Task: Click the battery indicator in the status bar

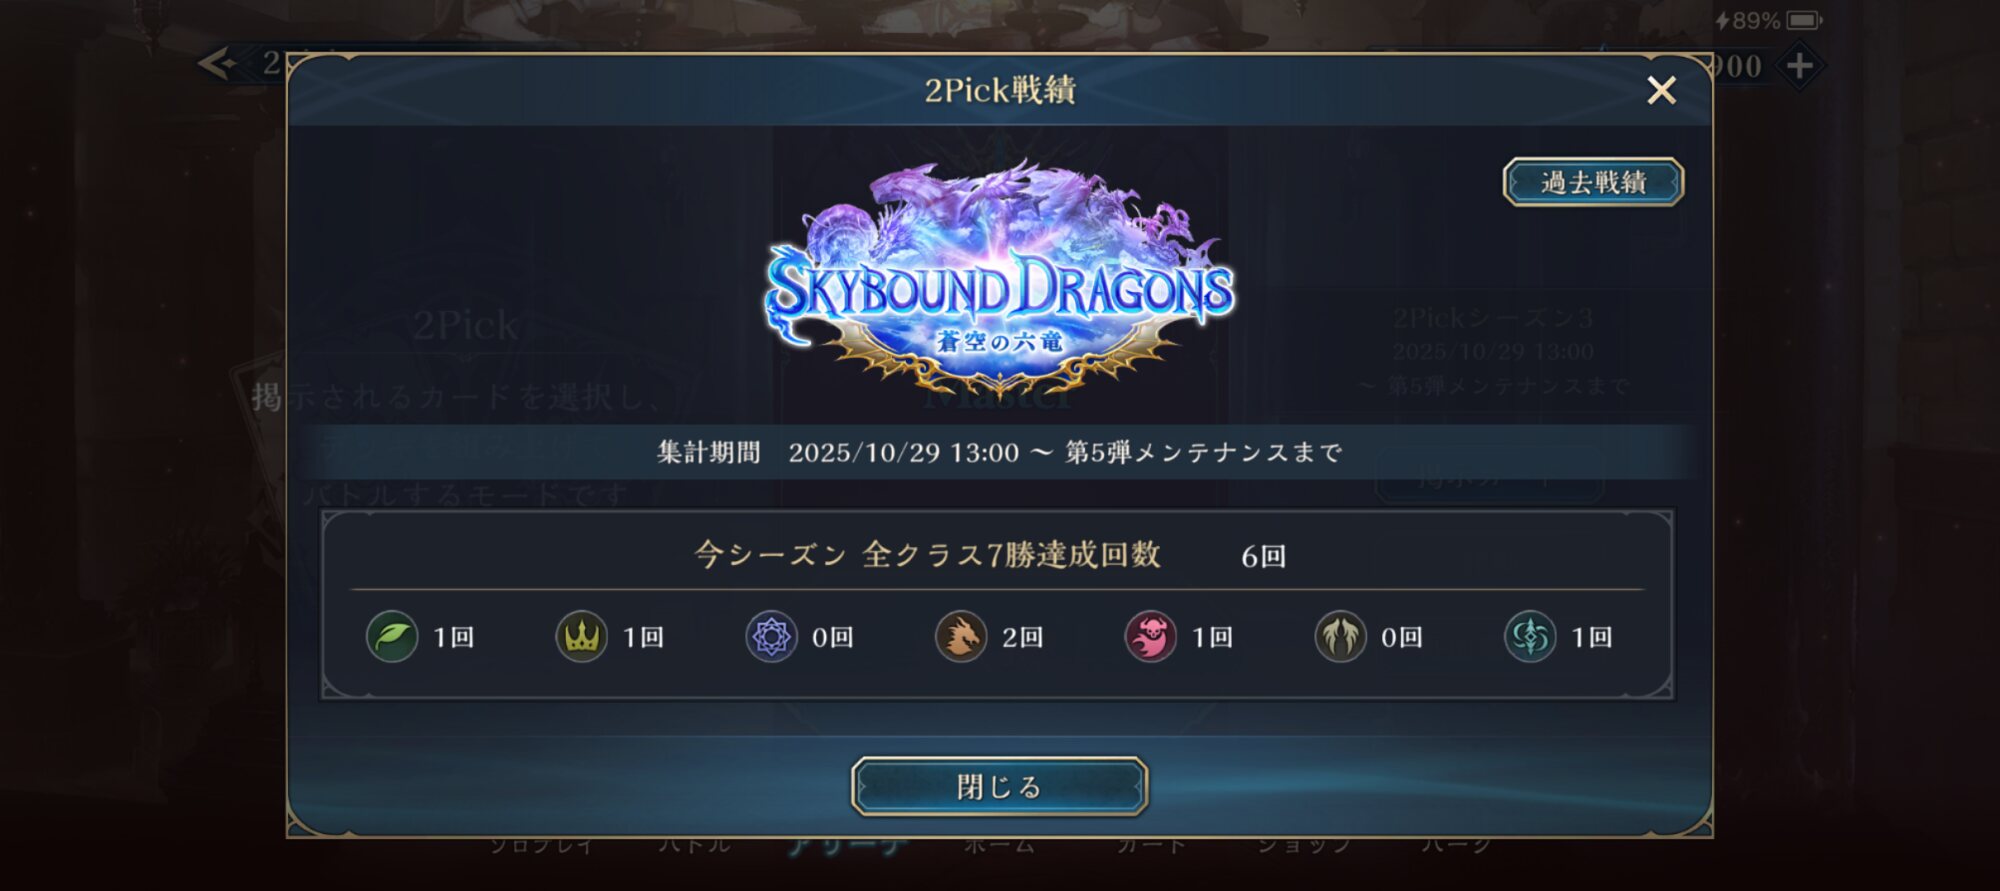Action: [x=1804, y=20]
